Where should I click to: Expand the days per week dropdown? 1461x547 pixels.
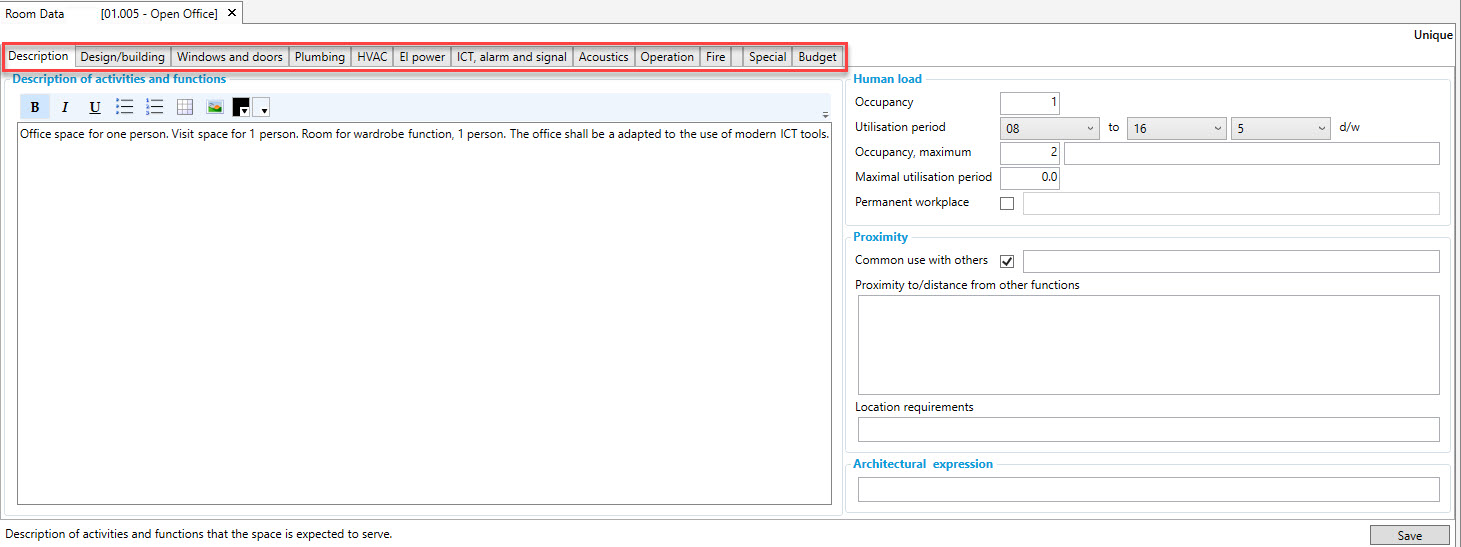(1281, 129)
